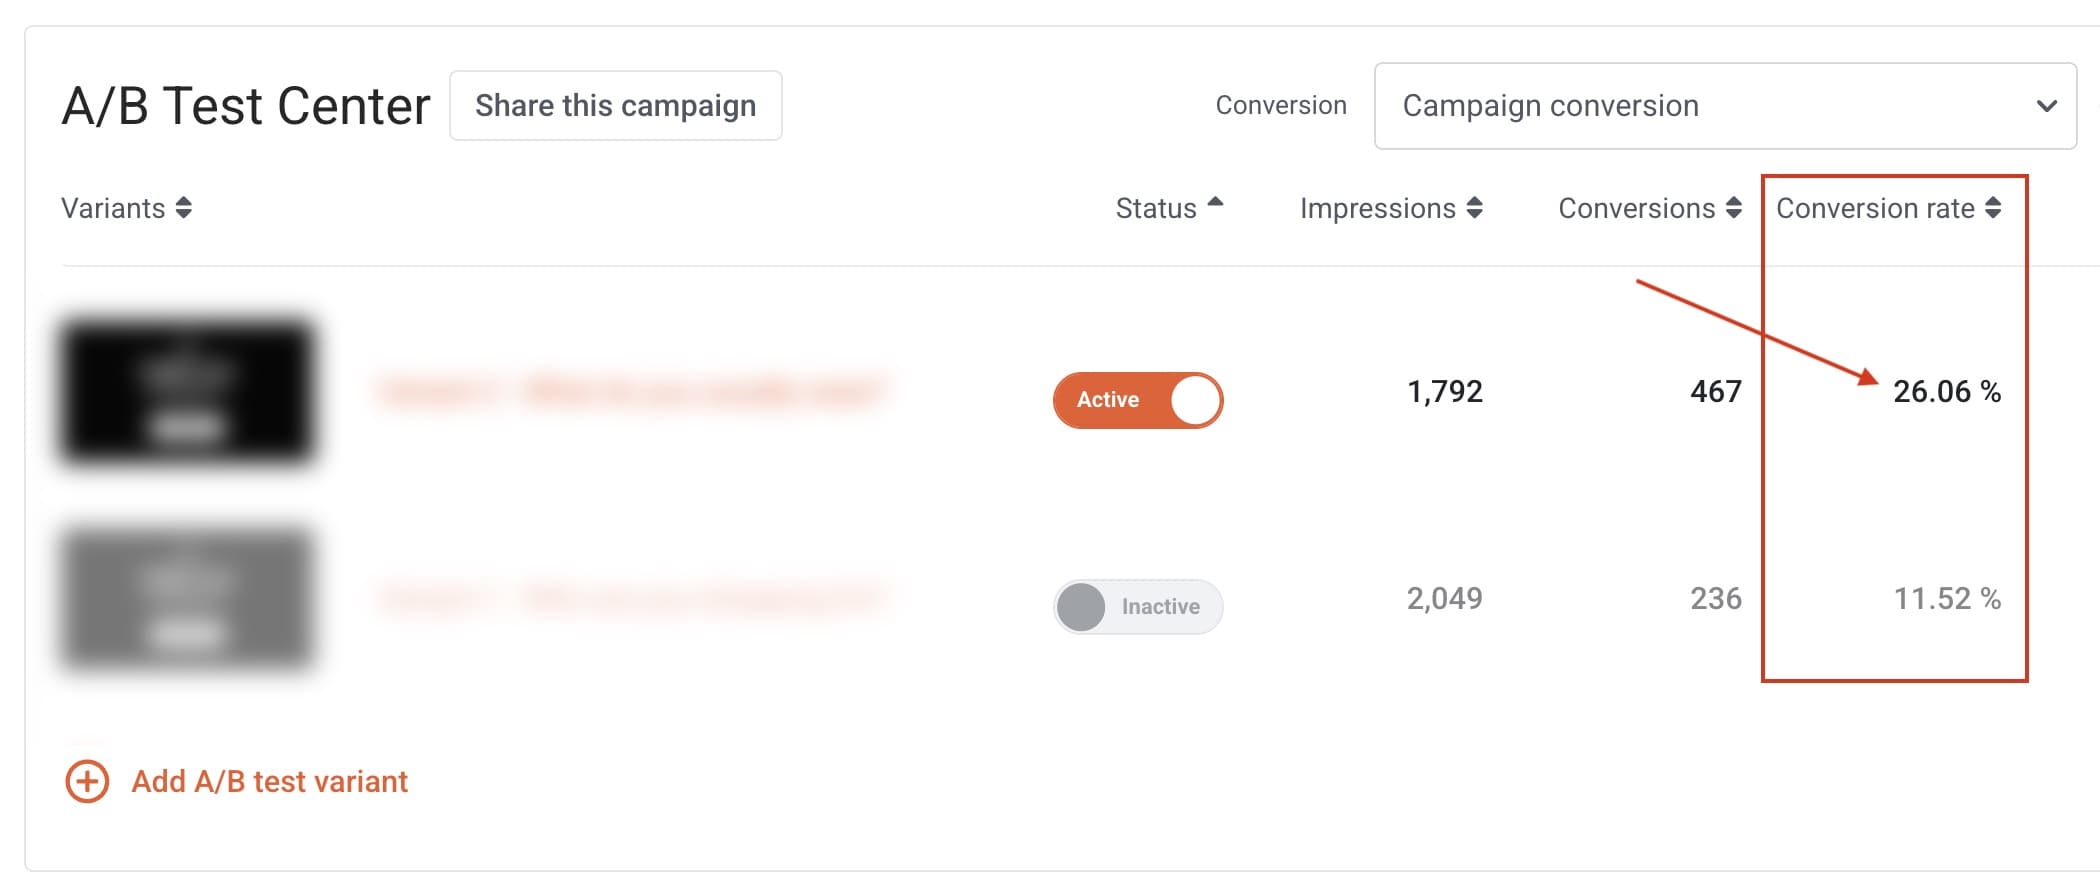Click Add A/B test variant link

point(269,781)
